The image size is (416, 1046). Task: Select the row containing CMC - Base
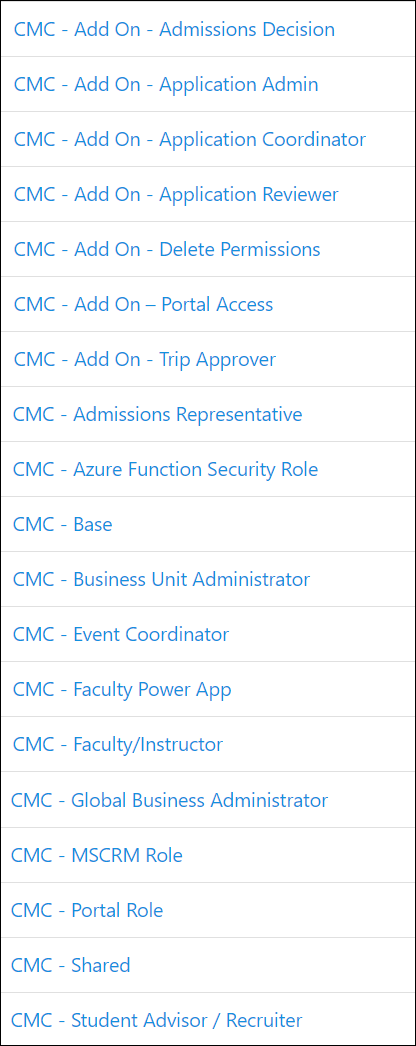[x=208, y=524]
